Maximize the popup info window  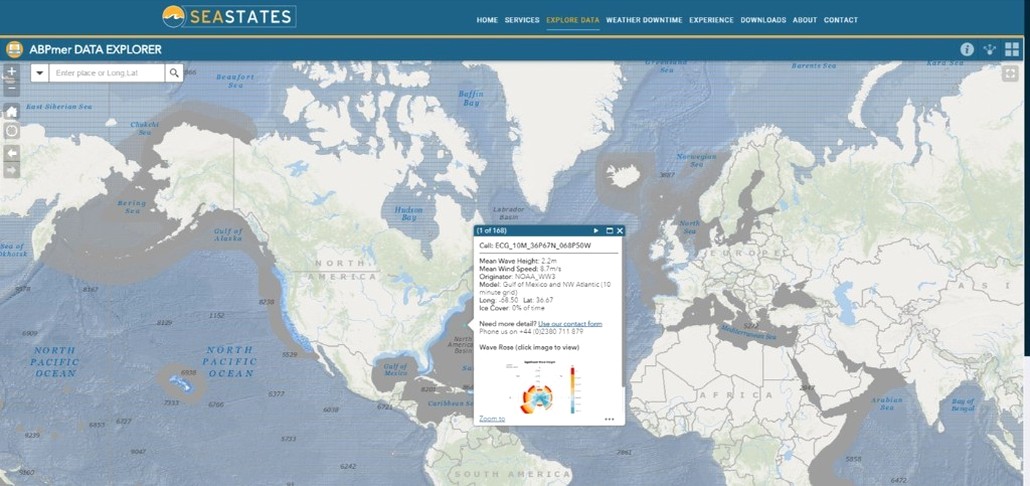pos(608,231)
